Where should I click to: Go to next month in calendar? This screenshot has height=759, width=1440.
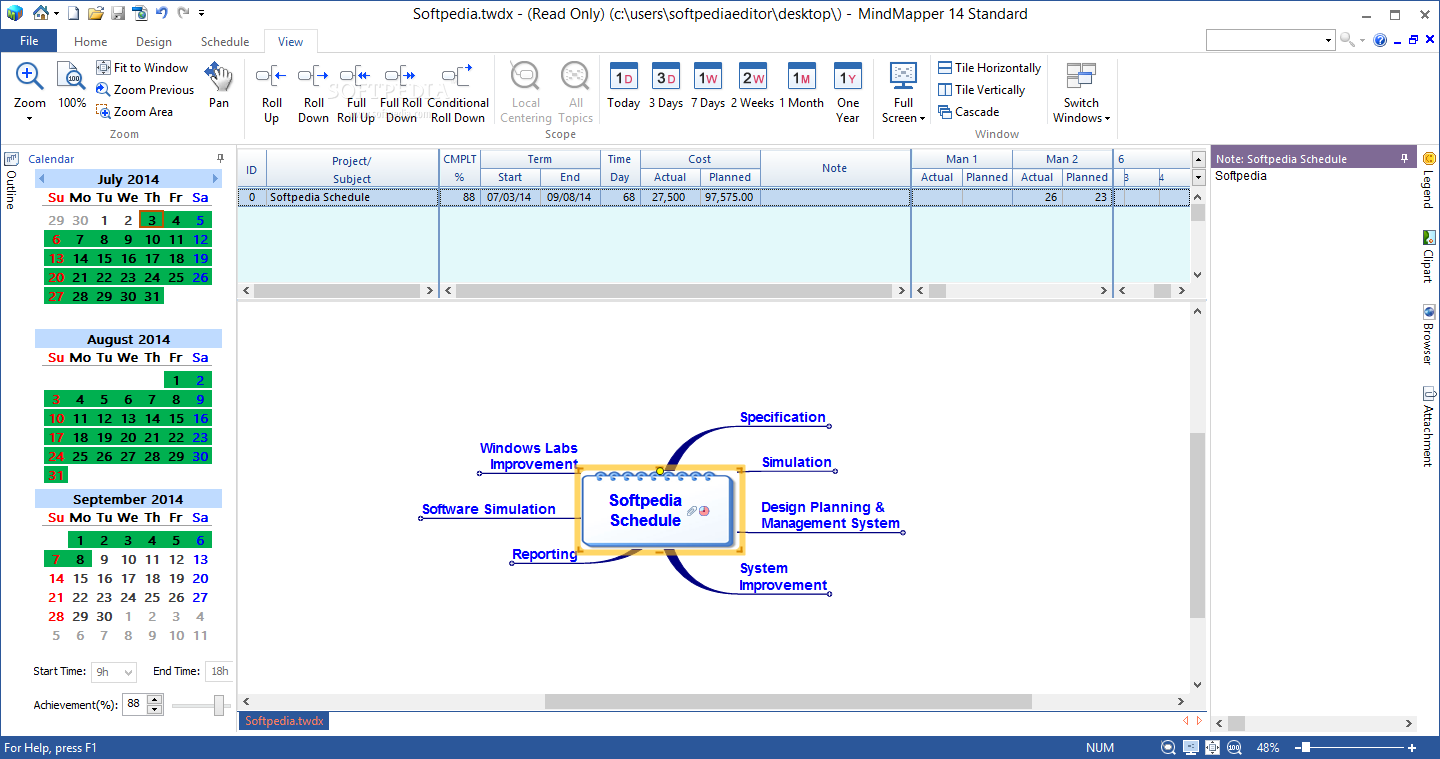click(215, 179)
